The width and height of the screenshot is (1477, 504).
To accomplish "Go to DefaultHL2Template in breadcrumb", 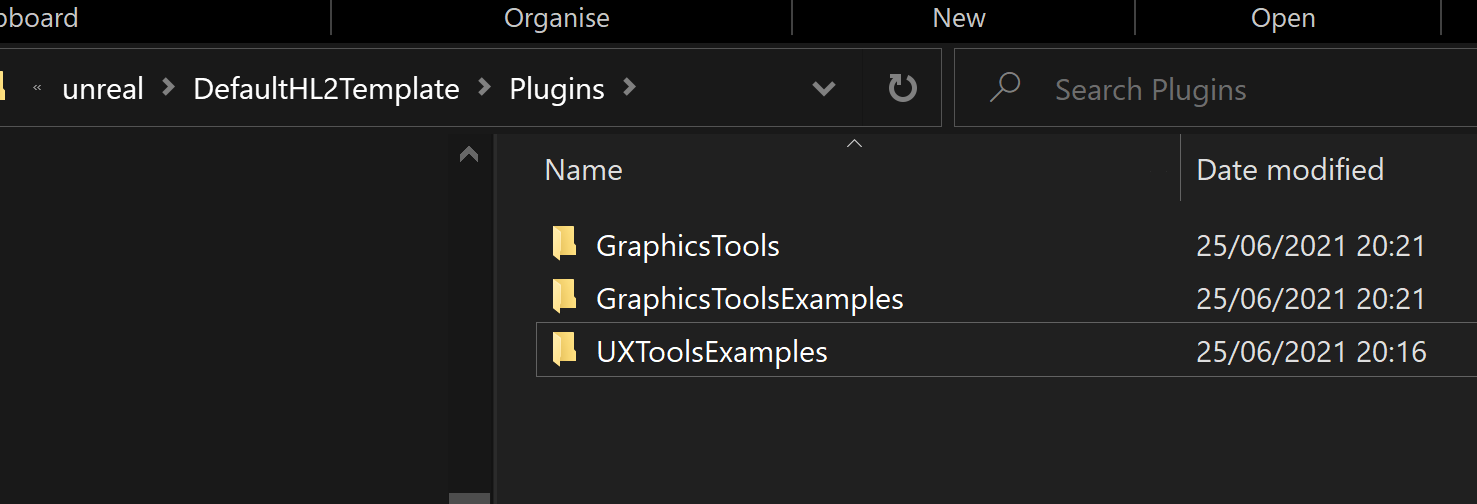I will [x=326, y=89].
